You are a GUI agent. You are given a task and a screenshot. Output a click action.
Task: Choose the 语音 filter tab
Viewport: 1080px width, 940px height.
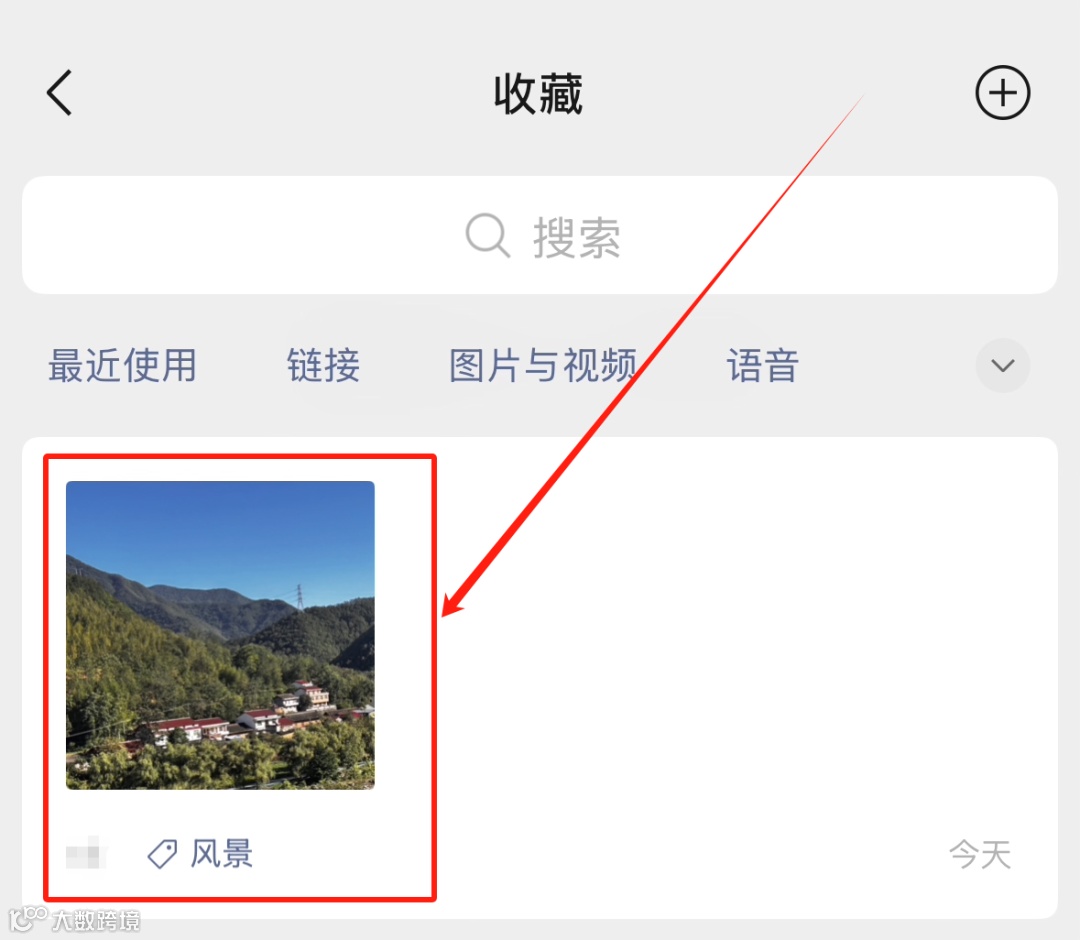[763, 366]
